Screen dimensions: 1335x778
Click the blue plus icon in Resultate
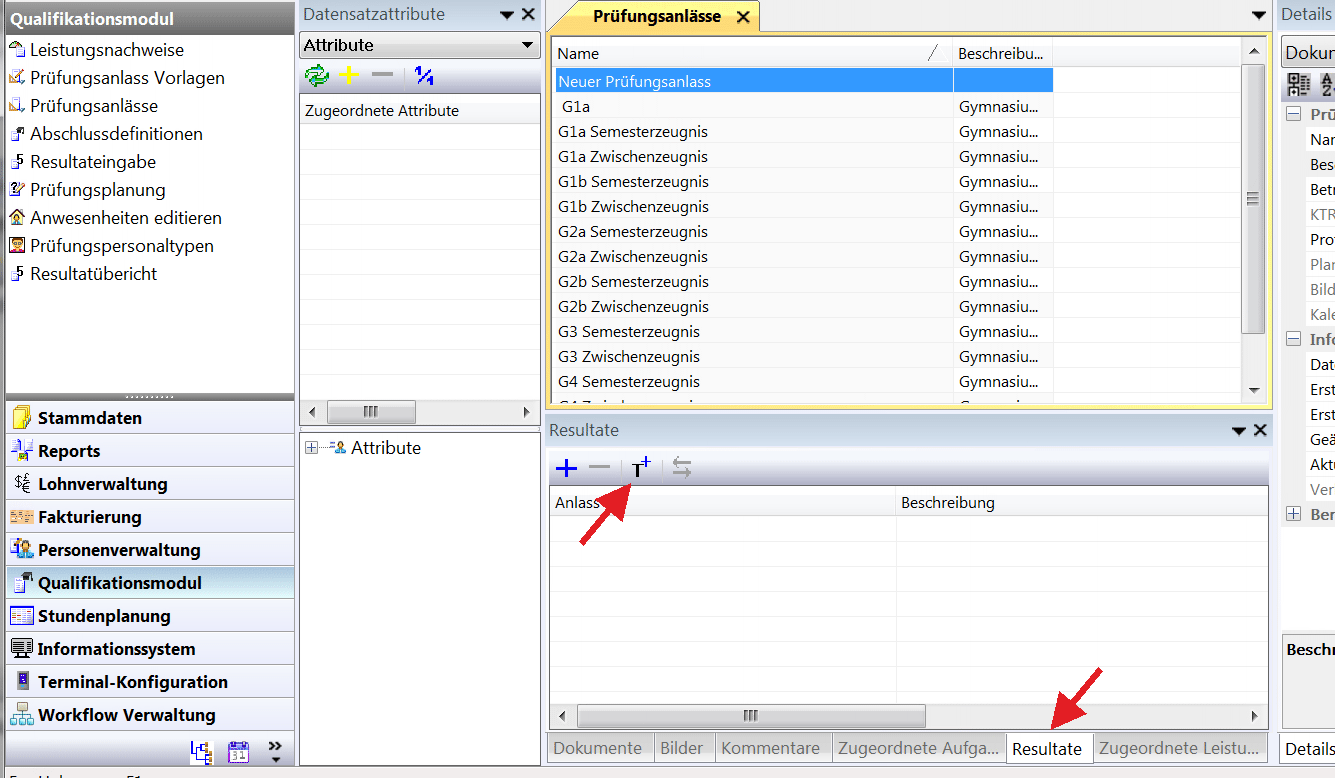click(x=566, y=468)
